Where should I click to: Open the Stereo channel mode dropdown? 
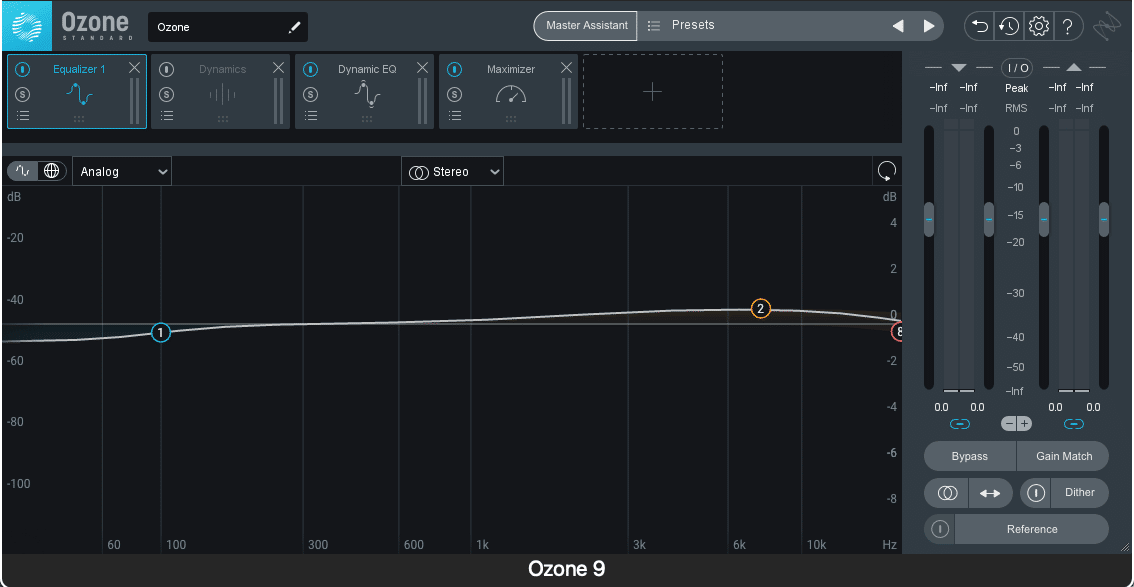453,171
